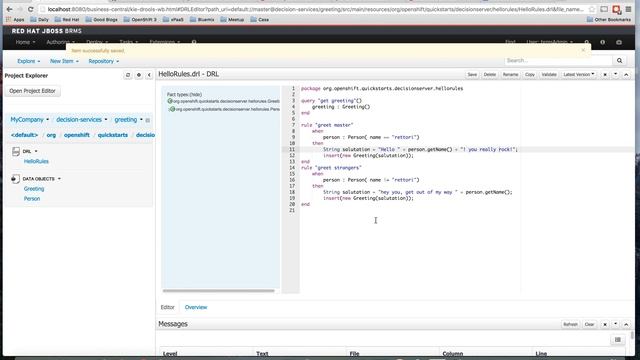Click the Greeting fact type icon

(170, 101)
